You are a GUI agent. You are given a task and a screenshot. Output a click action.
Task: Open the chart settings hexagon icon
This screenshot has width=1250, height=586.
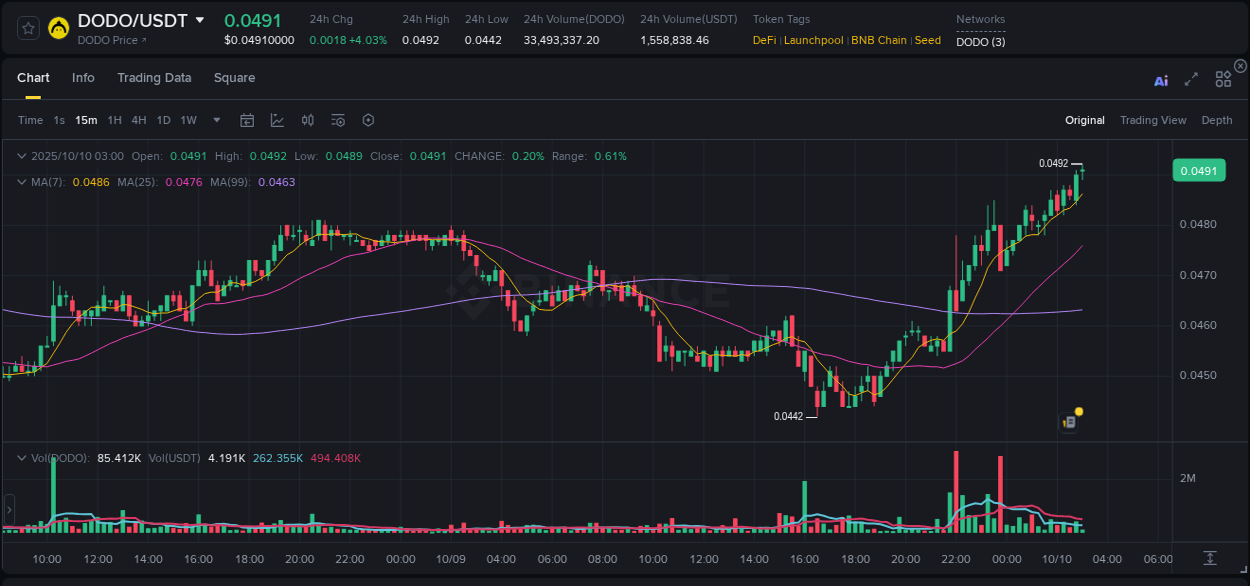click(368, 120)
